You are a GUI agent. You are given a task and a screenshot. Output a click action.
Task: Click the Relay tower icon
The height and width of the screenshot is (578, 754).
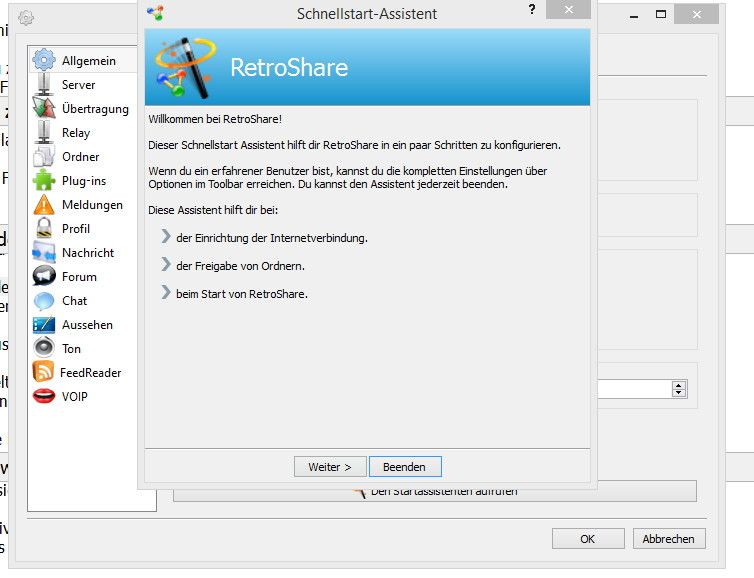[x=44, y=132]
